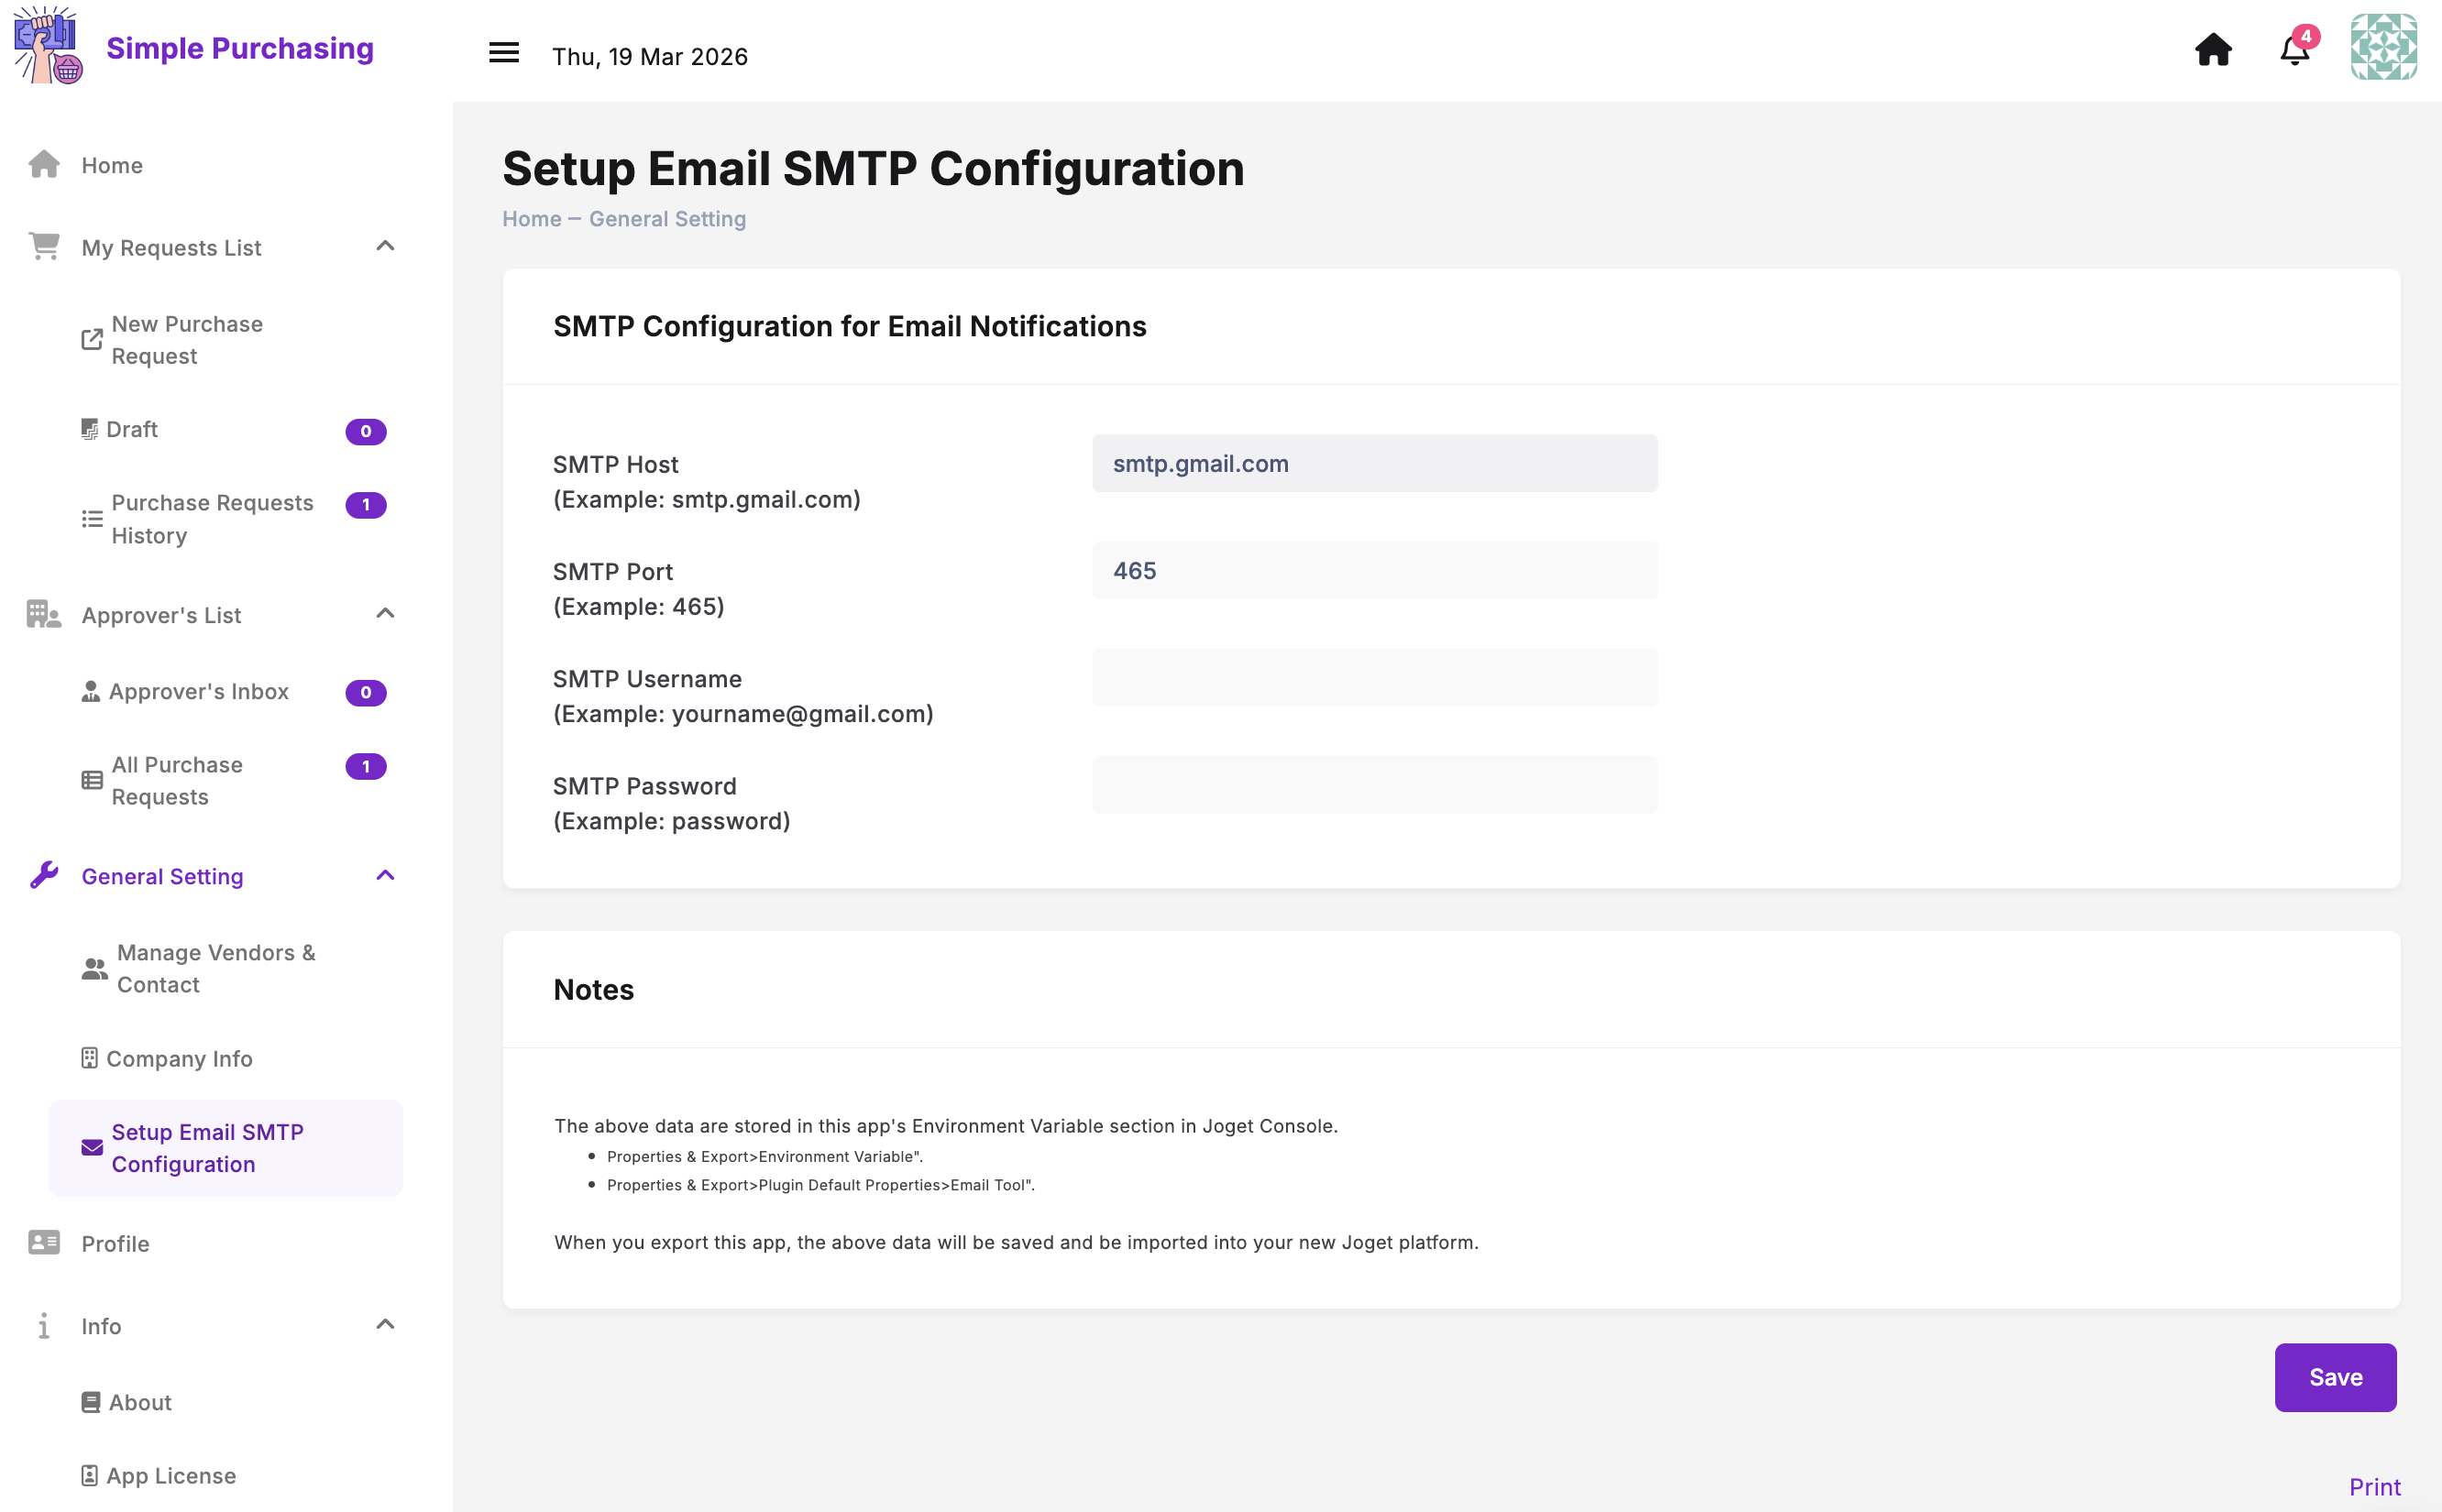Viewport: 2442px width, 1512px height.
Task: Open the user avatar in header
Action: click(2383, 47)
